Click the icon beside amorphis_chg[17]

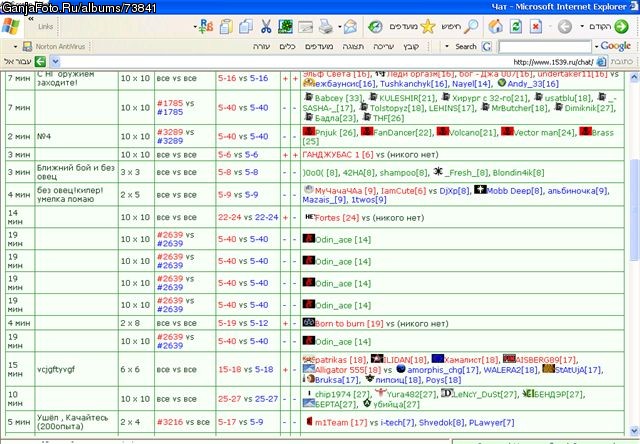(x=401, y=369)
